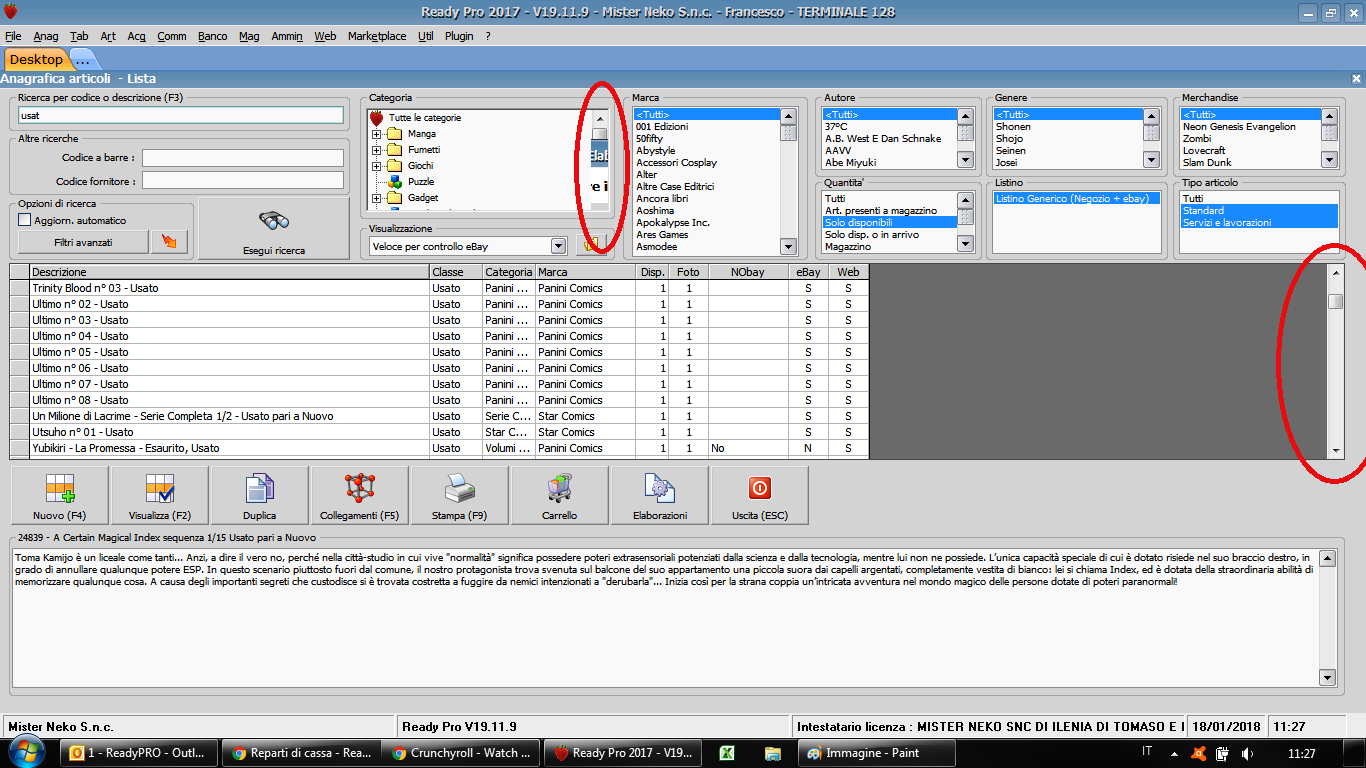This screenshot has height=768, width=1366.
Task: Click the Nuovo (F4) button
Action: point(60,495)
